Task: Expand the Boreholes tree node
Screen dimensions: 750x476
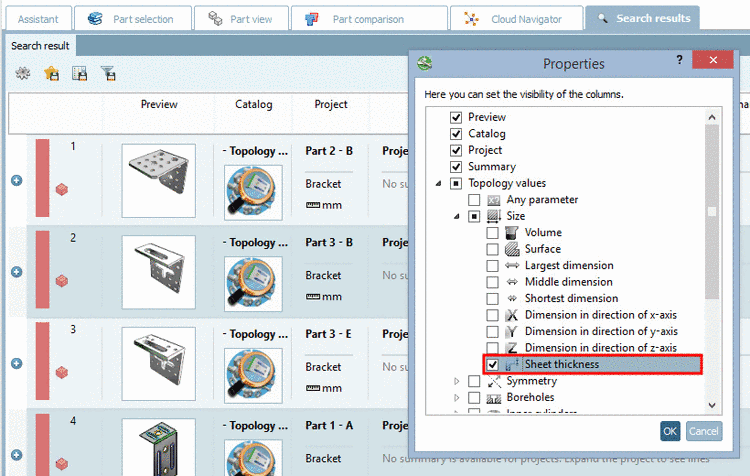Action: click(457, 398)
